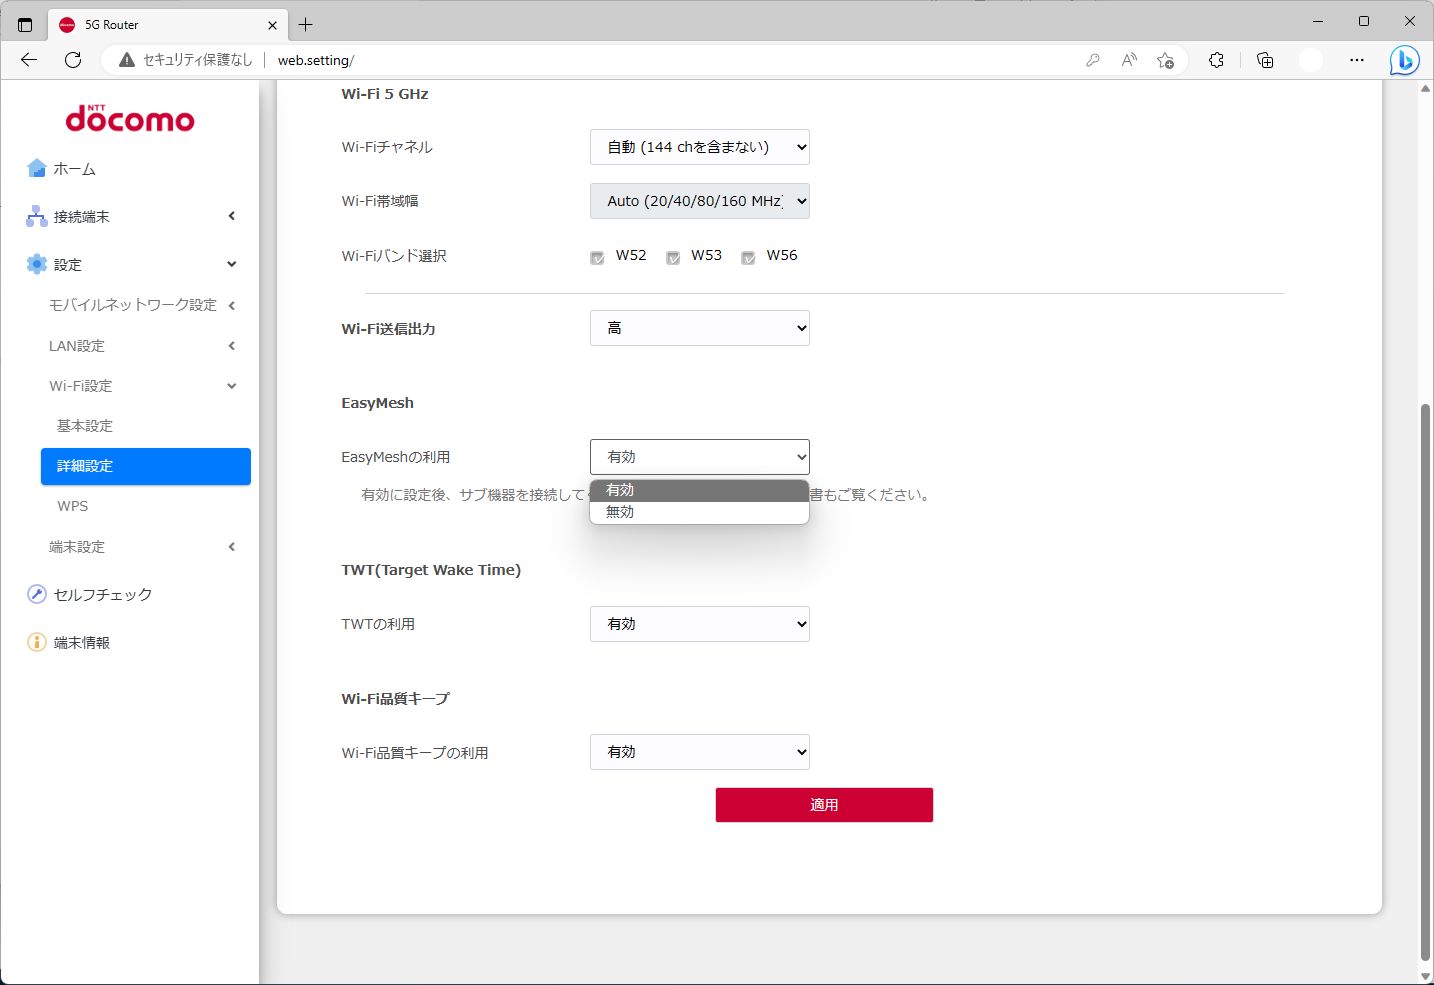Click the TWT(Target Wake Time) heading

[431, 570]
